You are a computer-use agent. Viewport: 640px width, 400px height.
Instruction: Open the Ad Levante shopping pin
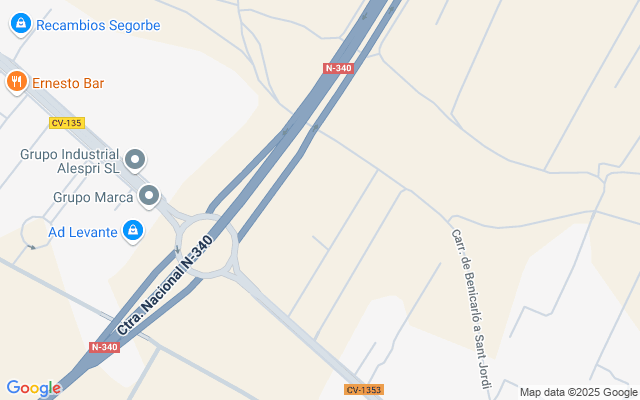133,231
